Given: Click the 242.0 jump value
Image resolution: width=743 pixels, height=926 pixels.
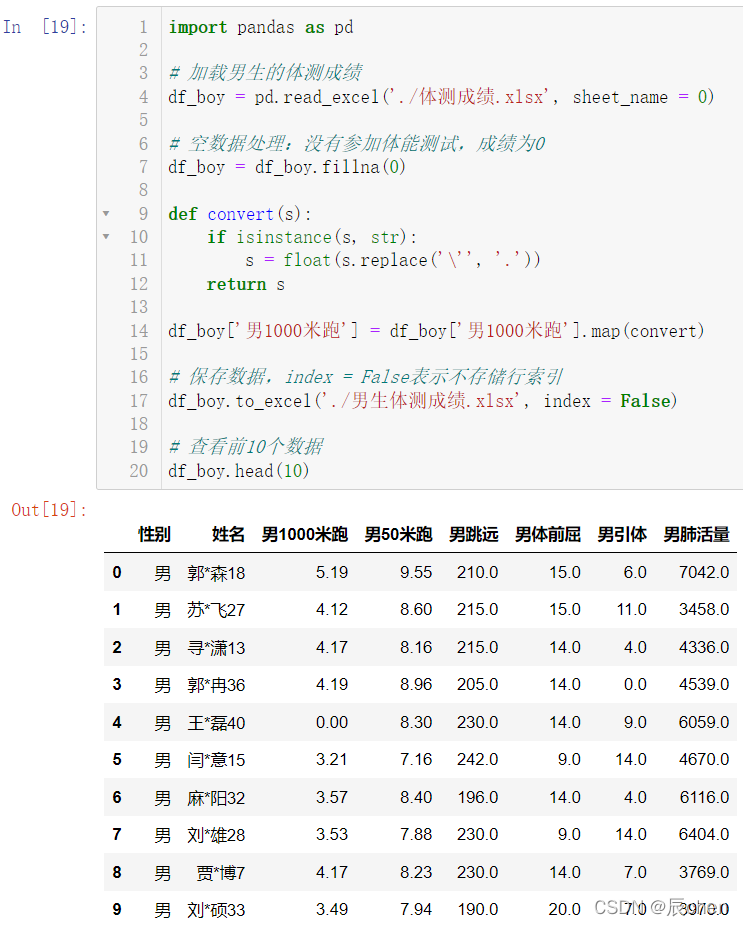Looking at the screenshot, I should pos(477,759).
